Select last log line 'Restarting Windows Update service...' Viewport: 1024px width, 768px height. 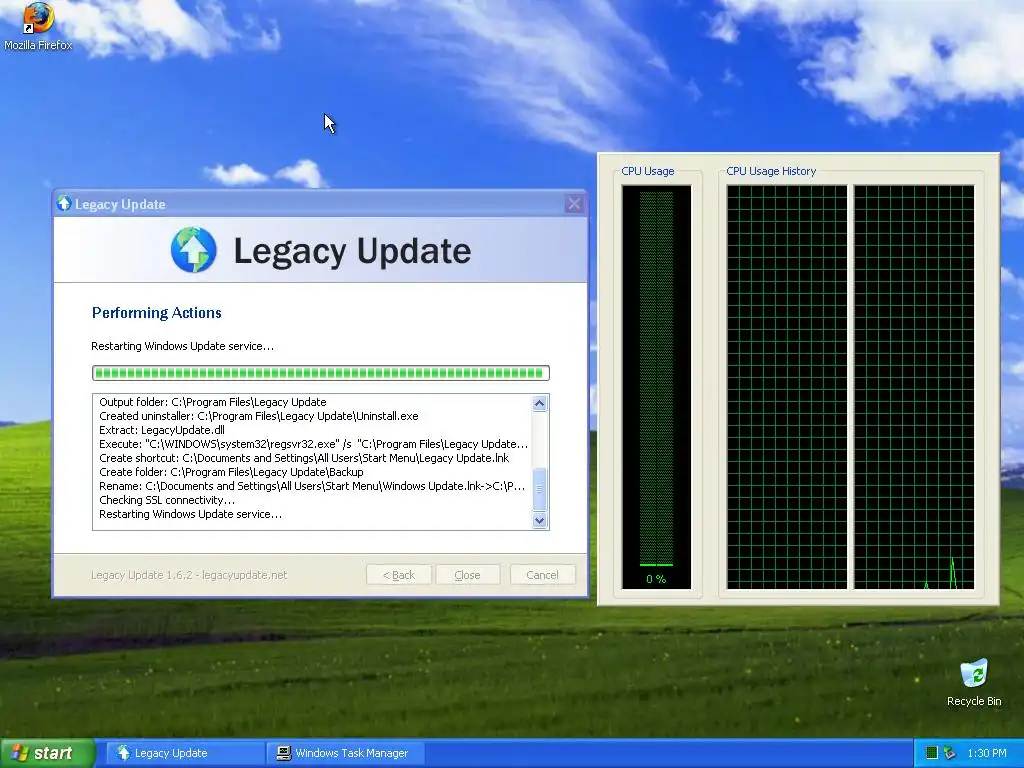pyautogui.click(x=191, y=514)
